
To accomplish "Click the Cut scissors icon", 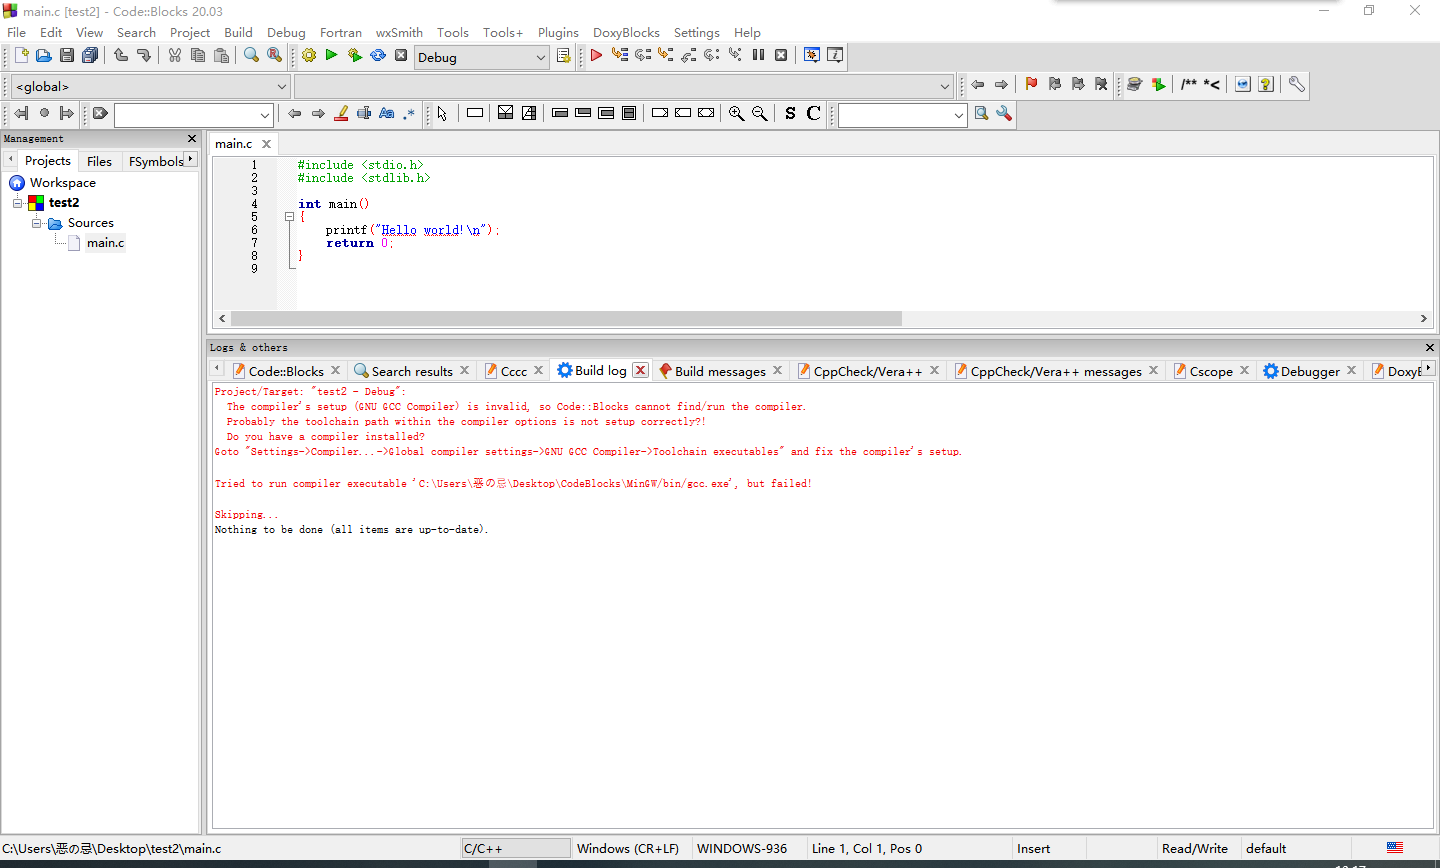I will (x=175, y=56).
